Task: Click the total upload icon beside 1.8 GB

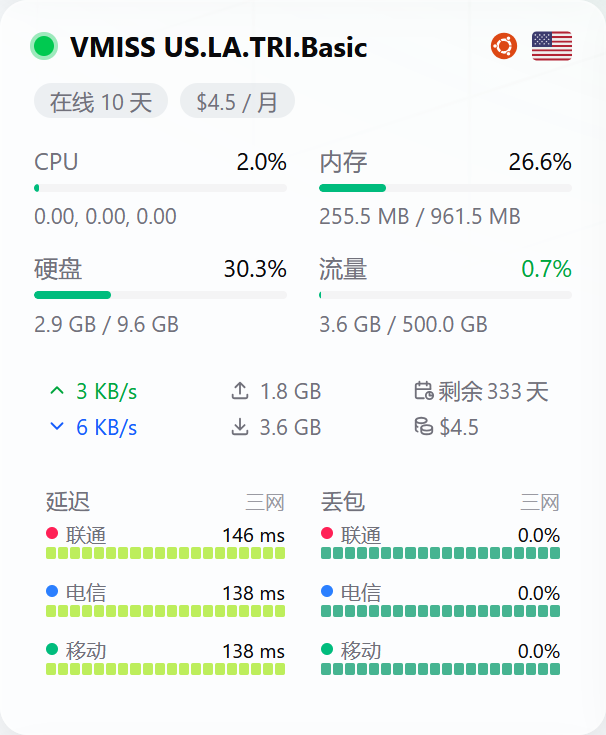Action: 240,391
